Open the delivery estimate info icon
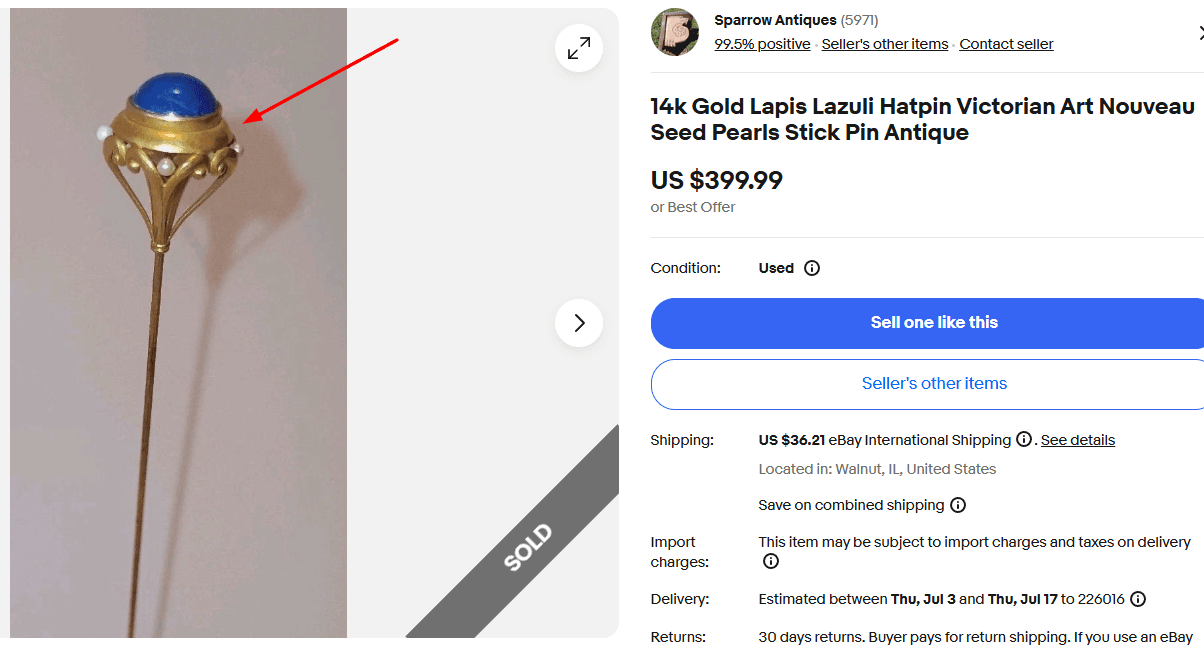Image resolution: width=1204 pixels, height=651 pixels. [x=1138, y=598]
